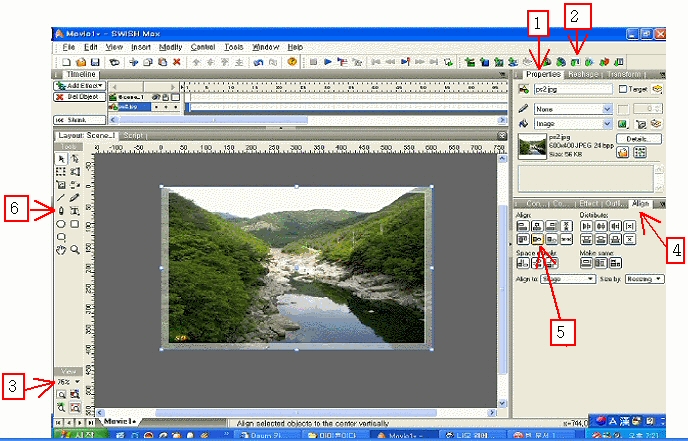Click the Stop playback button

[313, 62]
